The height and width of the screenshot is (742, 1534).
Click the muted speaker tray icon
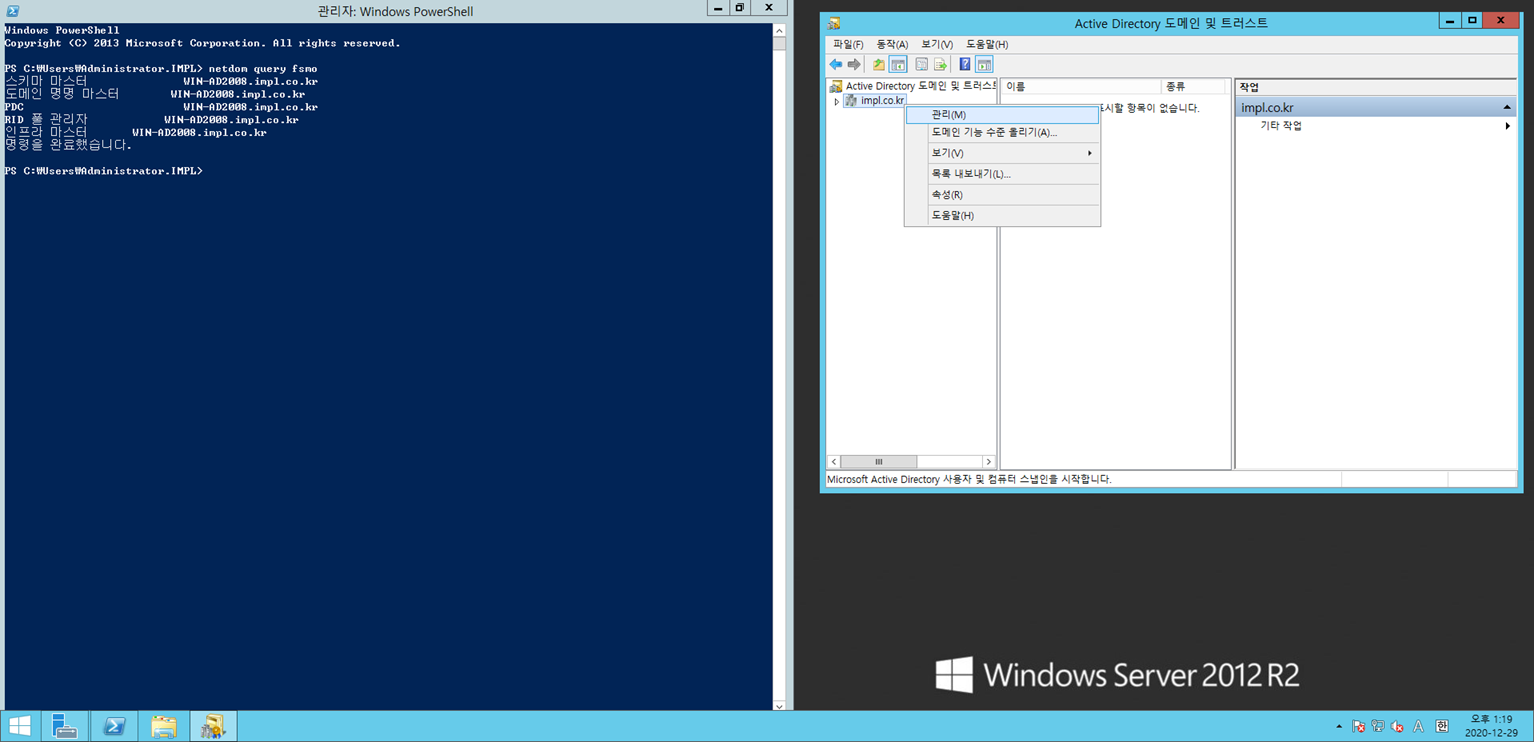1397,727
